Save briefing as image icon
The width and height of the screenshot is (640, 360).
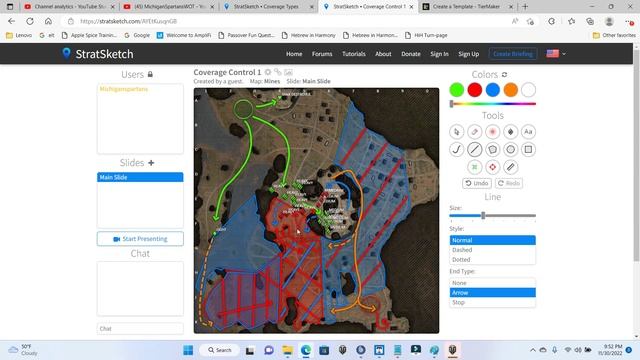(x=289, y=72)
